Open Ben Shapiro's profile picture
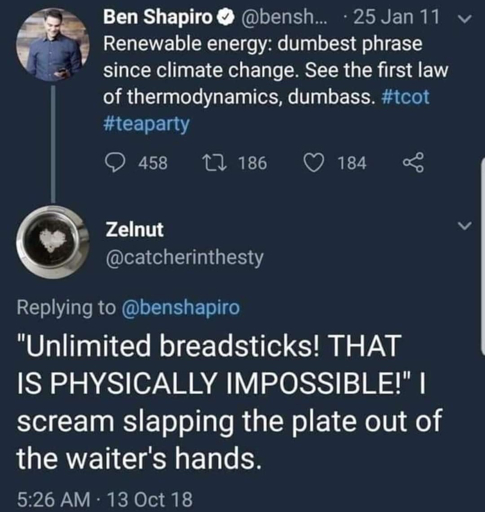The width and height of the screenshot is (485, 512). point(53,44)
